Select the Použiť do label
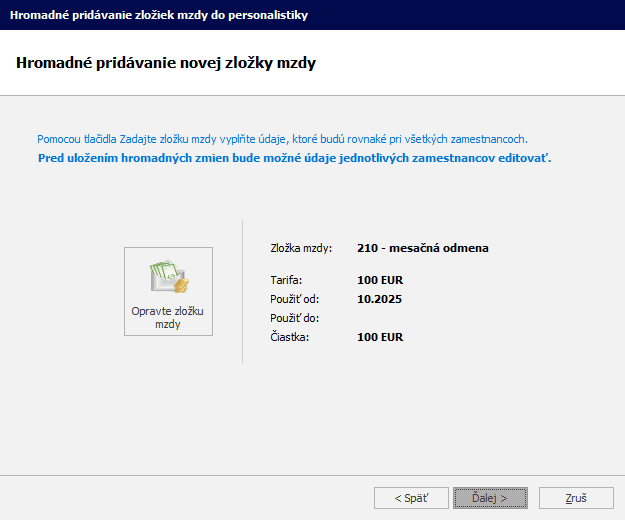Image resolution: width=625 pixels, height=520 pixels. (293, 318)
